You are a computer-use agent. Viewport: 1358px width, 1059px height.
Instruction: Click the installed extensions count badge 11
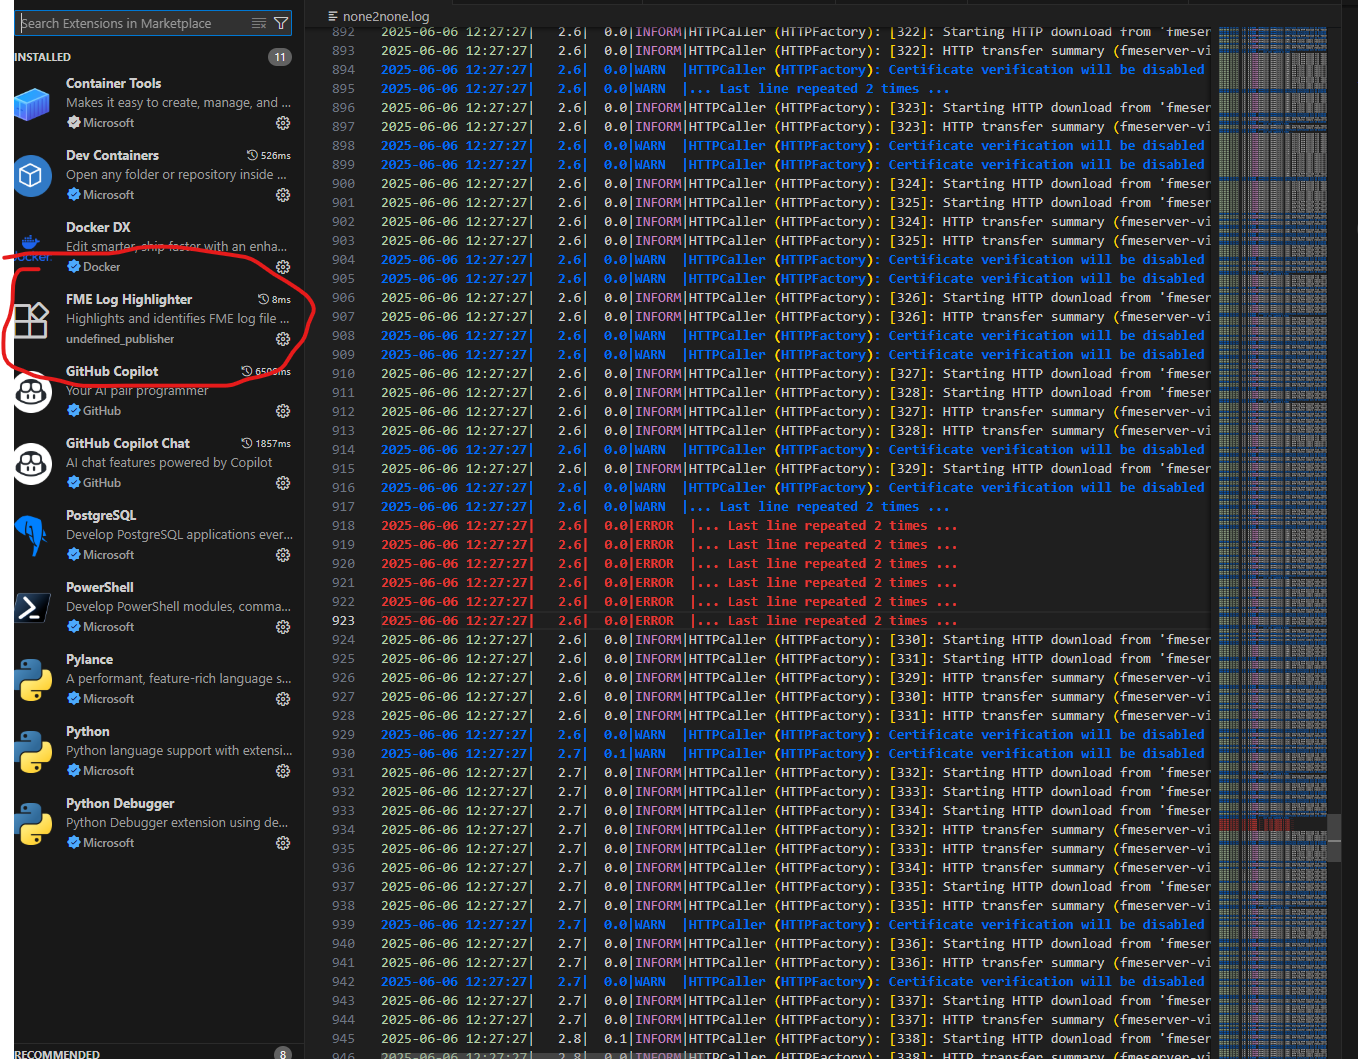click(x=280, y=57)
